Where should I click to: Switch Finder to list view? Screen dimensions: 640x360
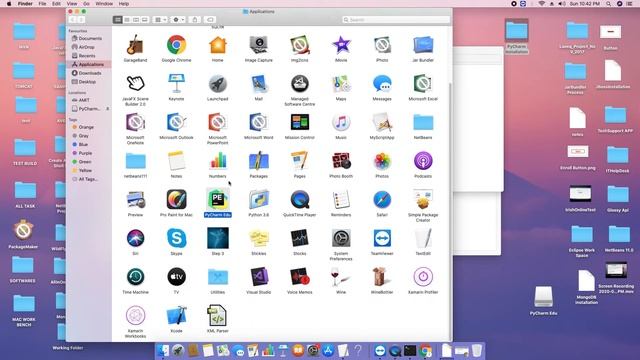coord(127,20)
